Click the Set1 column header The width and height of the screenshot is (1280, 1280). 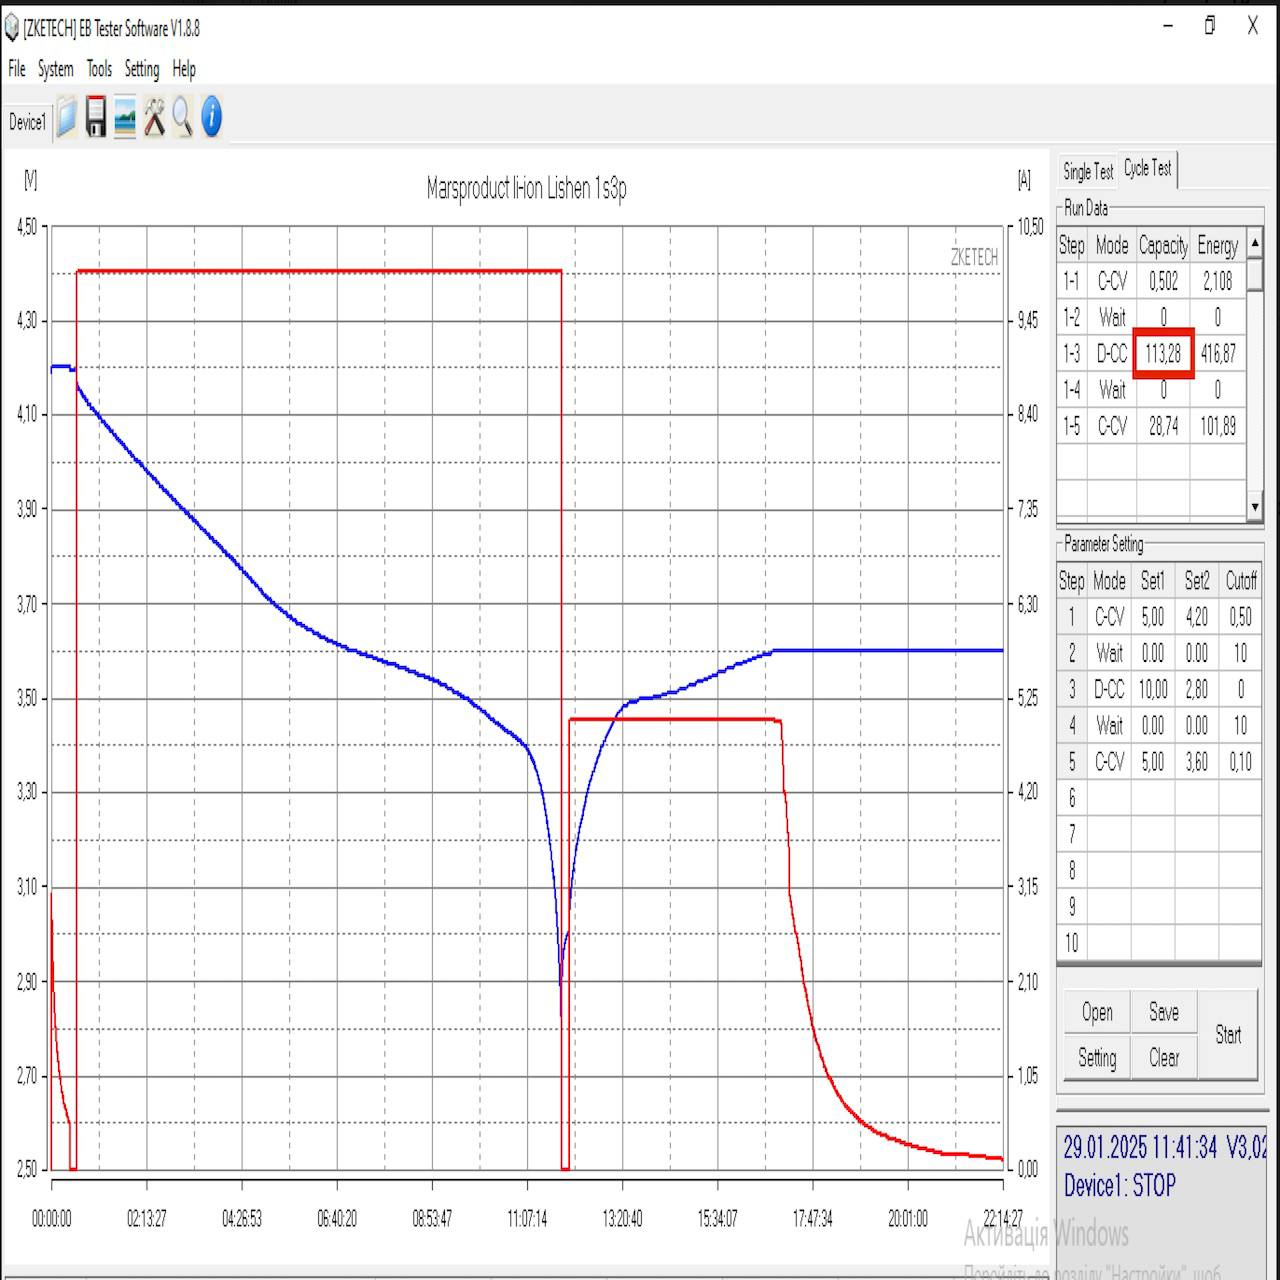(1153, 581)
